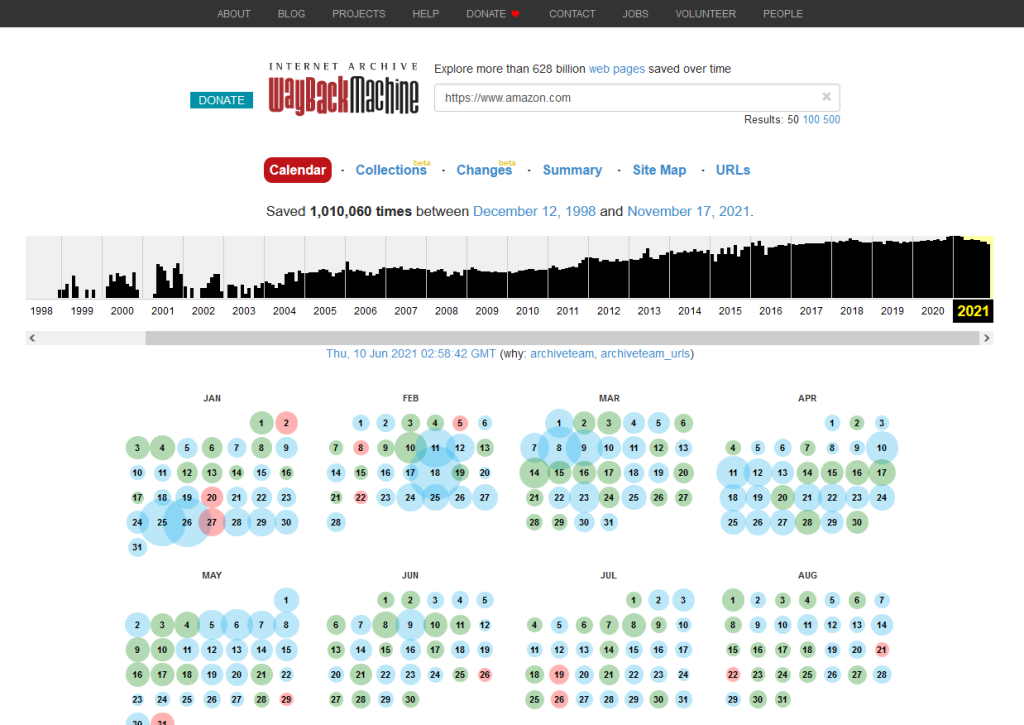The height and width of the screenshot is (725, 1024).
Task: Show 100 results per page
Action: click(810, 120)
